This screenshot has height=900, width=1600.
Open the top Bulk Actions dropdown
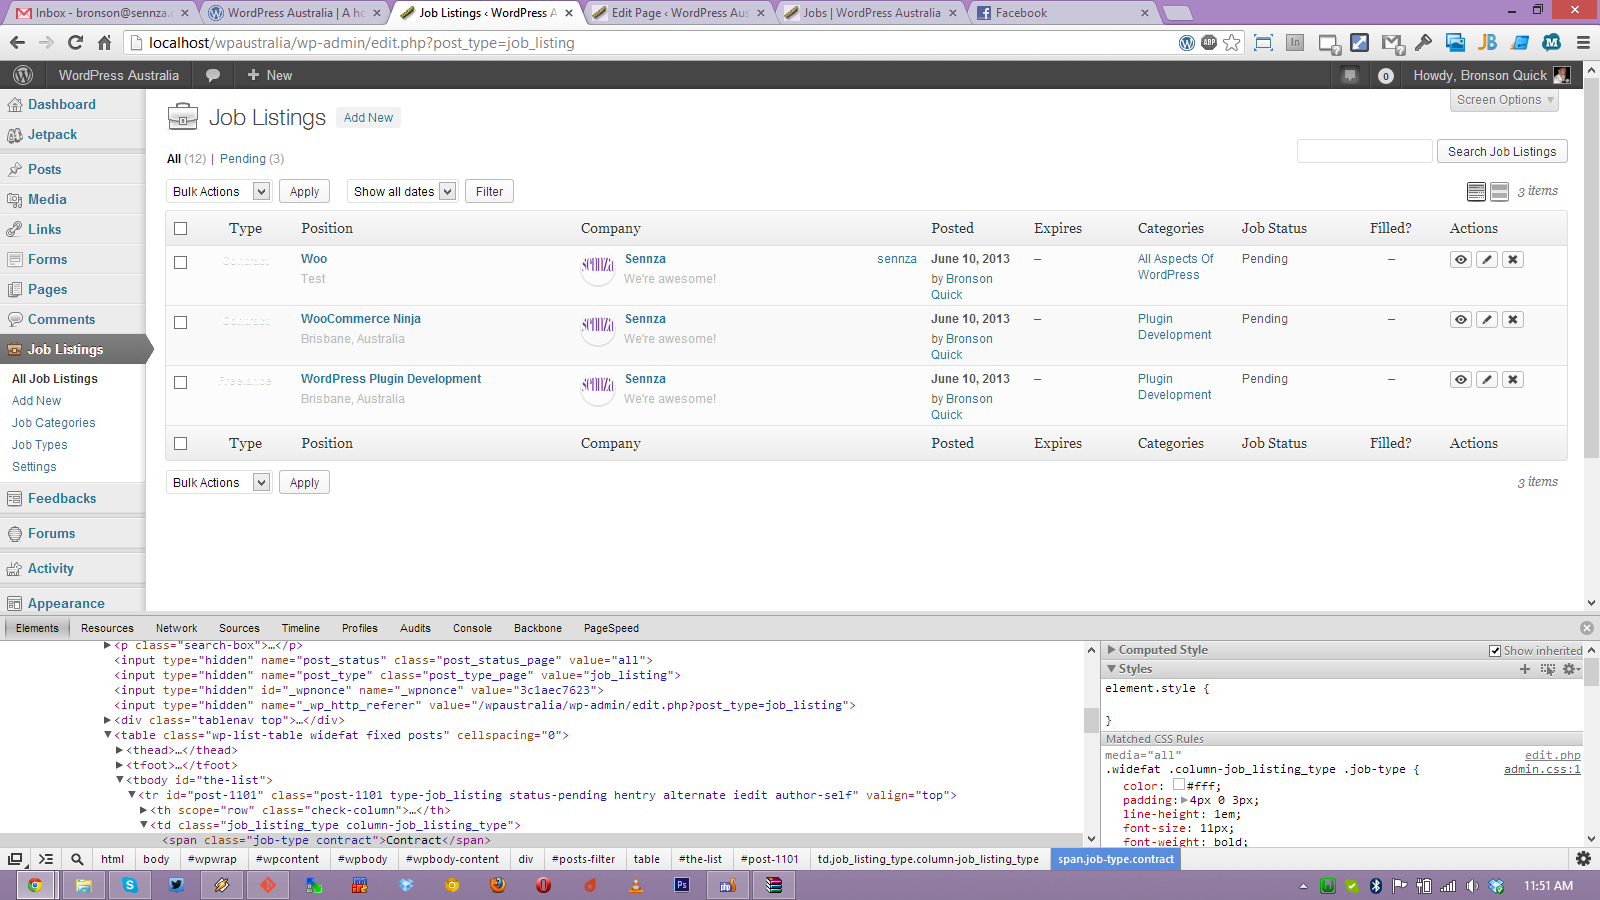[x=219, y=192]
